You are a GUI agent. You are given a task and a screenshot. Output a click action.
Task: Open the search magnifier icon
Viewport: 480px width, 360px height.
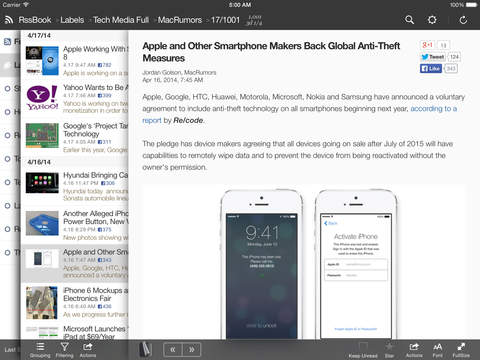click(x=409, y=20)
